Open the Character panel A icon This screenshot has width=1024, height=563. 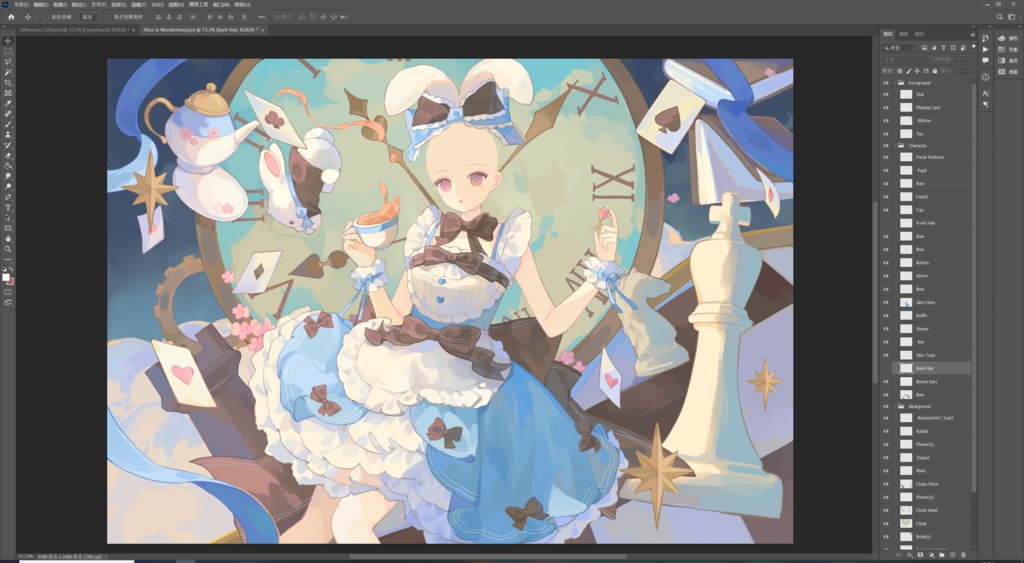pos(985,93)
